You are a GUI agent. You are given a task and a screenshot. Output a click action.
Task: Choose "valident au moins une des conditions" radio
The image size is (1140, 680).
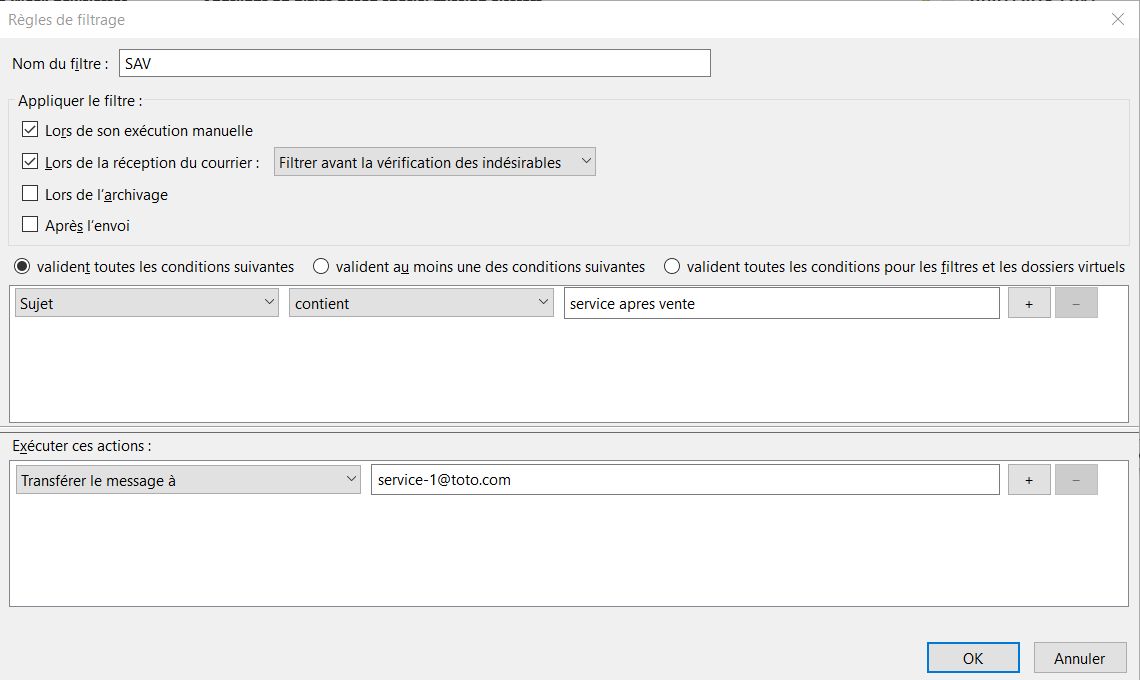point(321,267)
